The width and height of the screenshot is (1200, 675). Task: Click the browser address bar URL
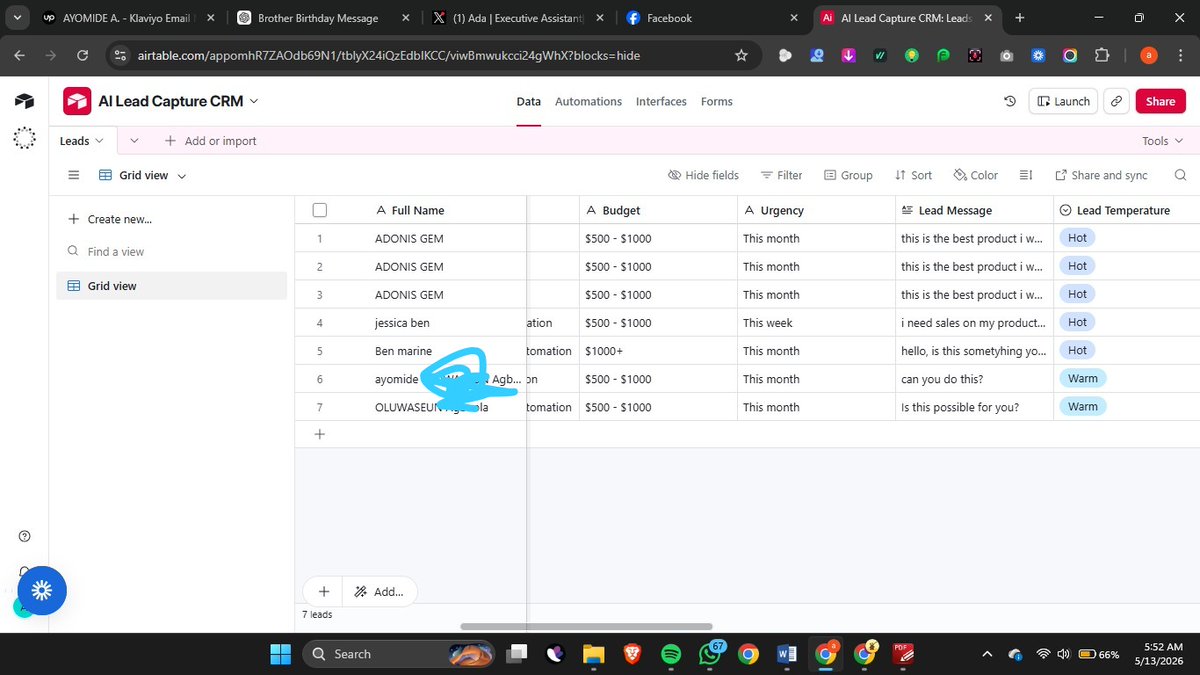pyautogui.click(x=388, y=56)
